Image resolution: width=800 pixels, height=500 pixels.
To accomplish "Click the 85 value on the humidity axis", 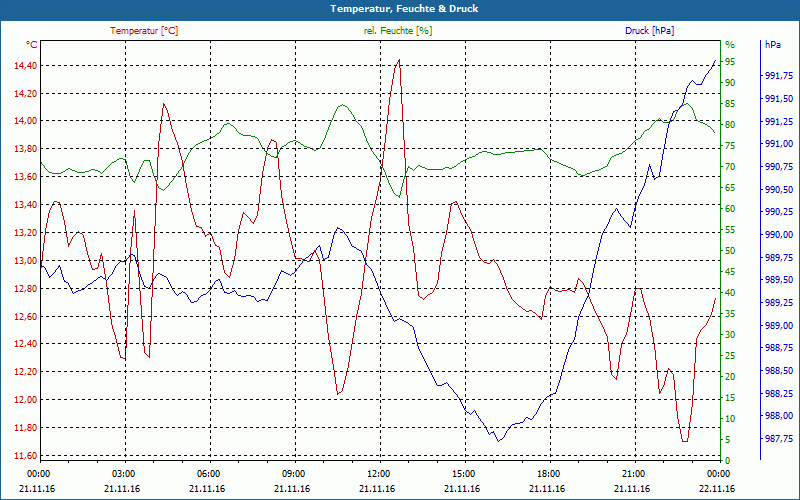I will point(730,104).
